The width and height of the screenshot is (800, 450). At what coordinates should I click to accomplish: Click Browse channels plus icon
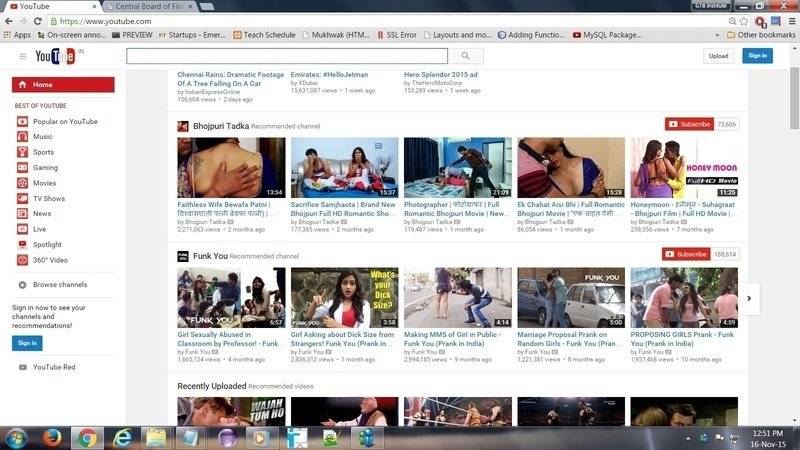(22, 285)
